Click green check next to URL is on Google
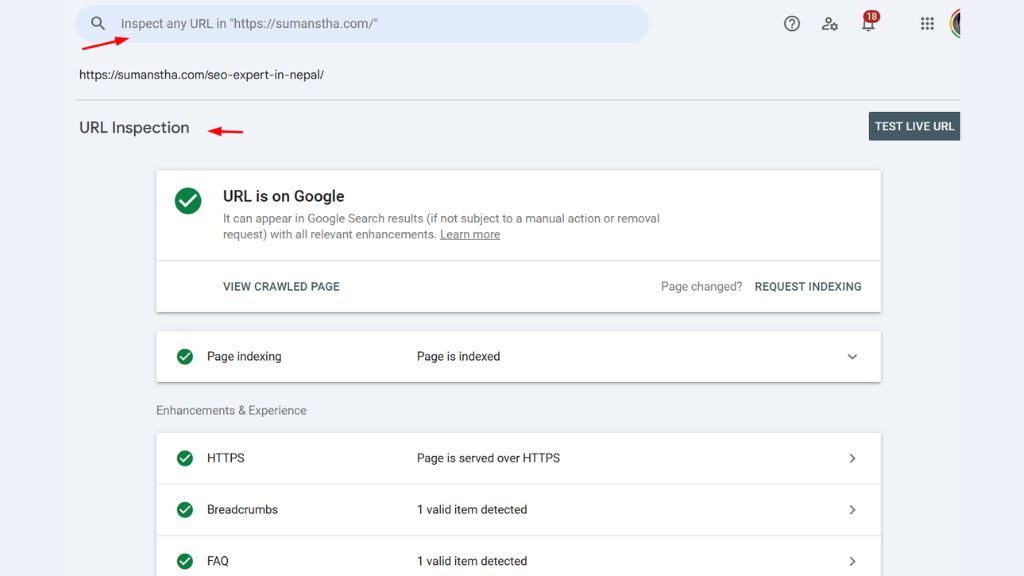This screenshot has width=1024, height=576. click(x=188, y=200)
